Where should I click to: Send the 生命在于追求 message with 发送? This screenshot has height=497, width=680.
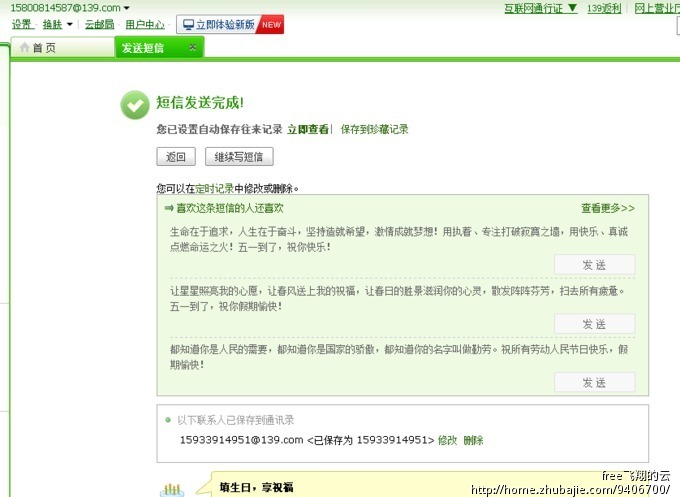[595, 265]
